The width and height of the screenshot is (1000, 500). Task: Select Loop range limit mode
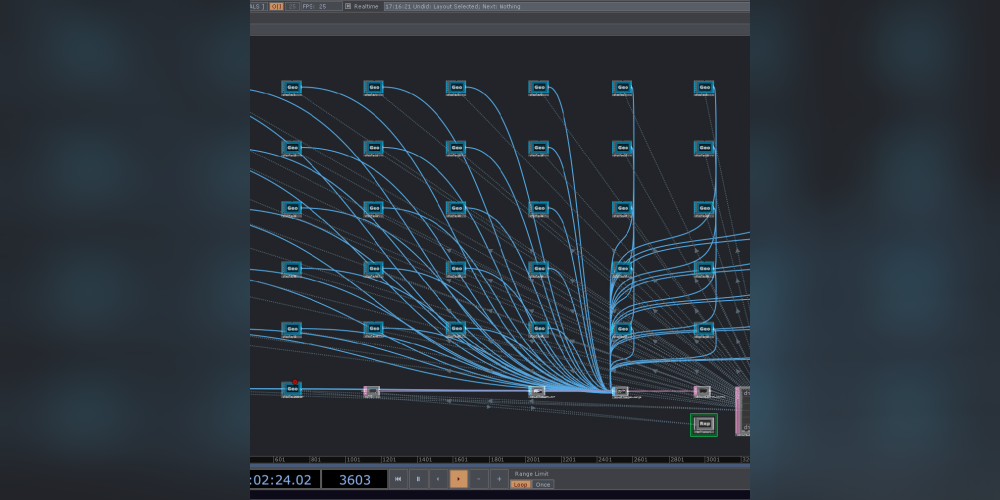[520, 485]
